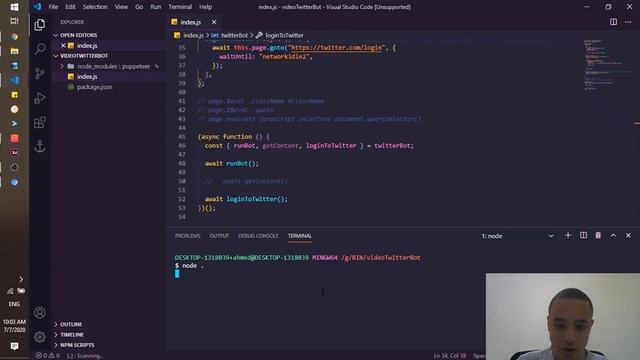Open the Terminal menu
Image resolution: width=640 pixels, height=360 pixels.
pos(180,7)
